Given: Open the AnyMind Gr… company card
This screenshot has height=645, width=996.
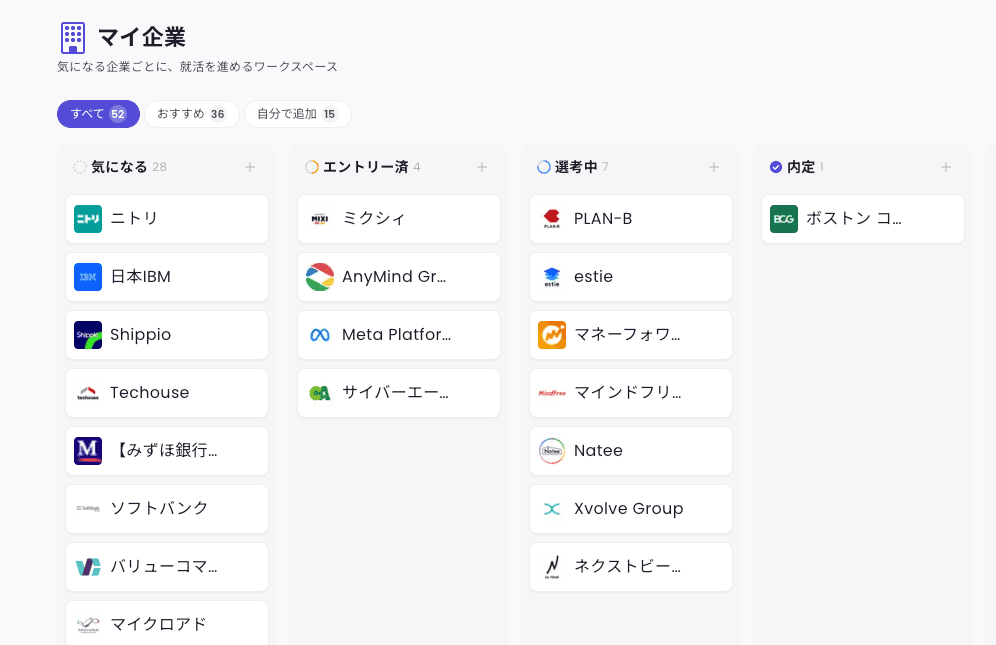Looking at the screenshot, I should pos(399,277).
